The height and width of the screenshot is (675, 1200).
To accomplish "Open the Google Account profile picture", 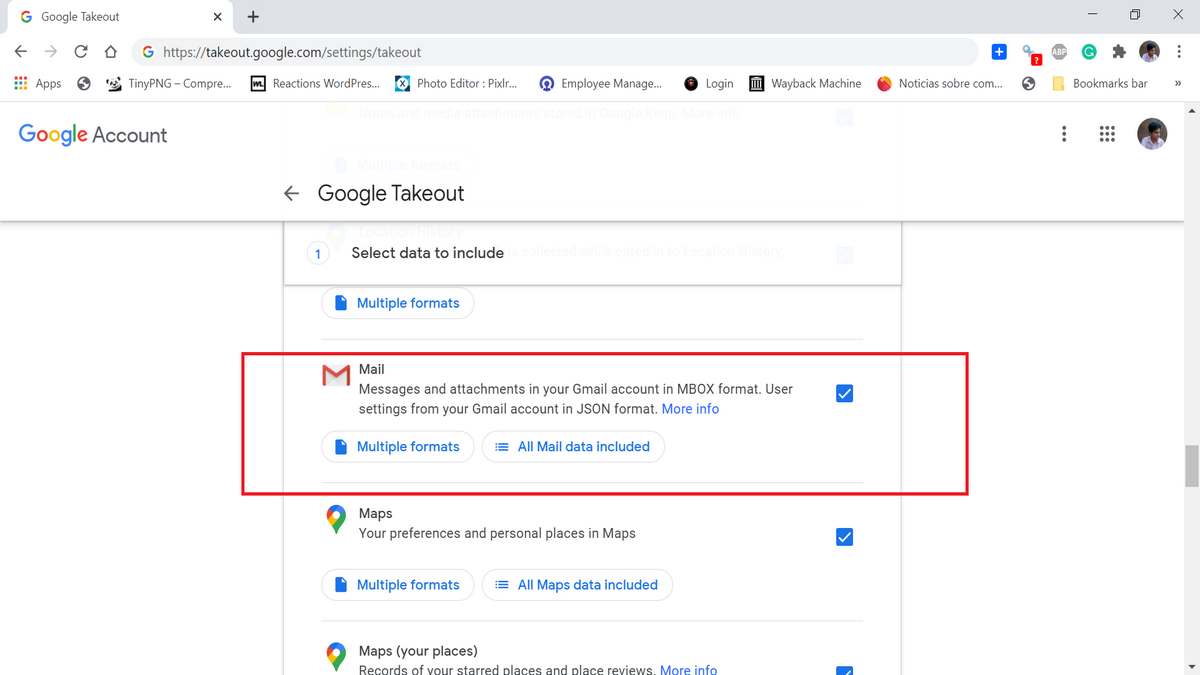I will coord(1152,134).
